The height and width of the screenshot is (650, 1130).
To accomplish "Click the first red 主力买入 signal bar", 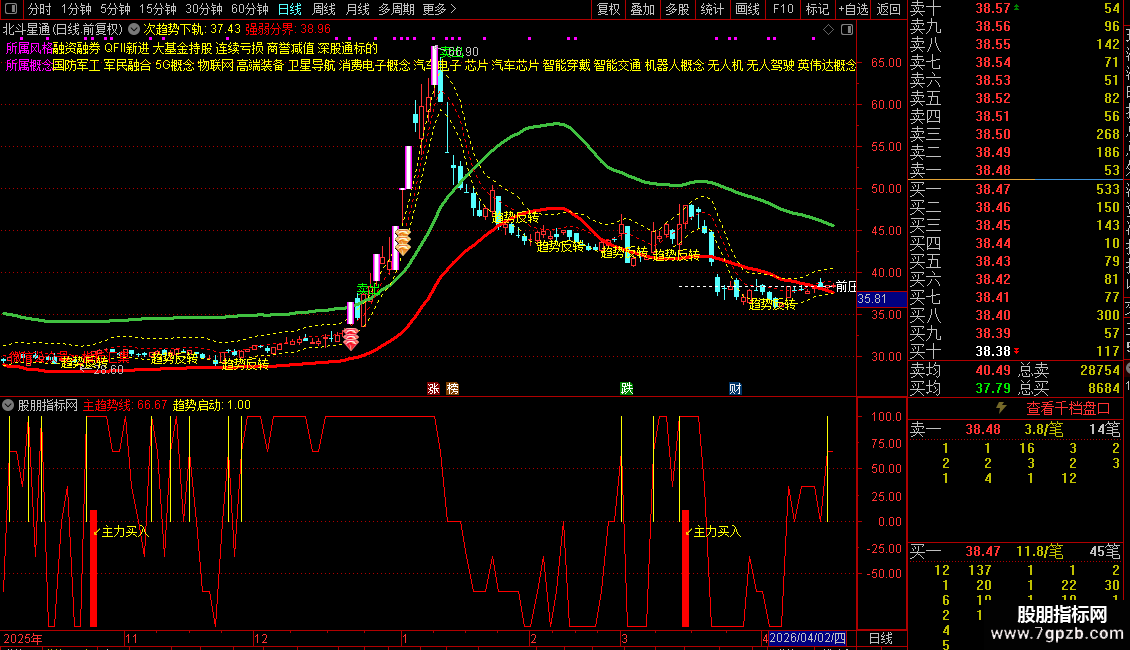I will pyautogui.click(x=94, y=569).
